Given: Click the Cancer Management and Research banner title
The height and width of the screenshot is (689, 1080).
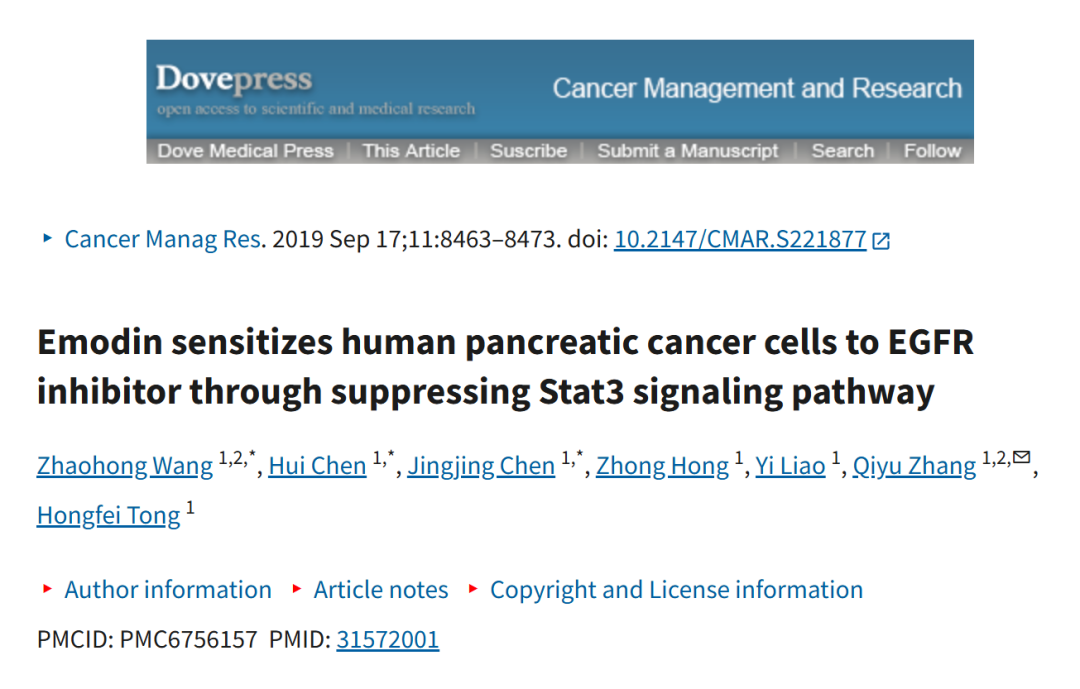Looking at the screenshot, I should 757,88.
